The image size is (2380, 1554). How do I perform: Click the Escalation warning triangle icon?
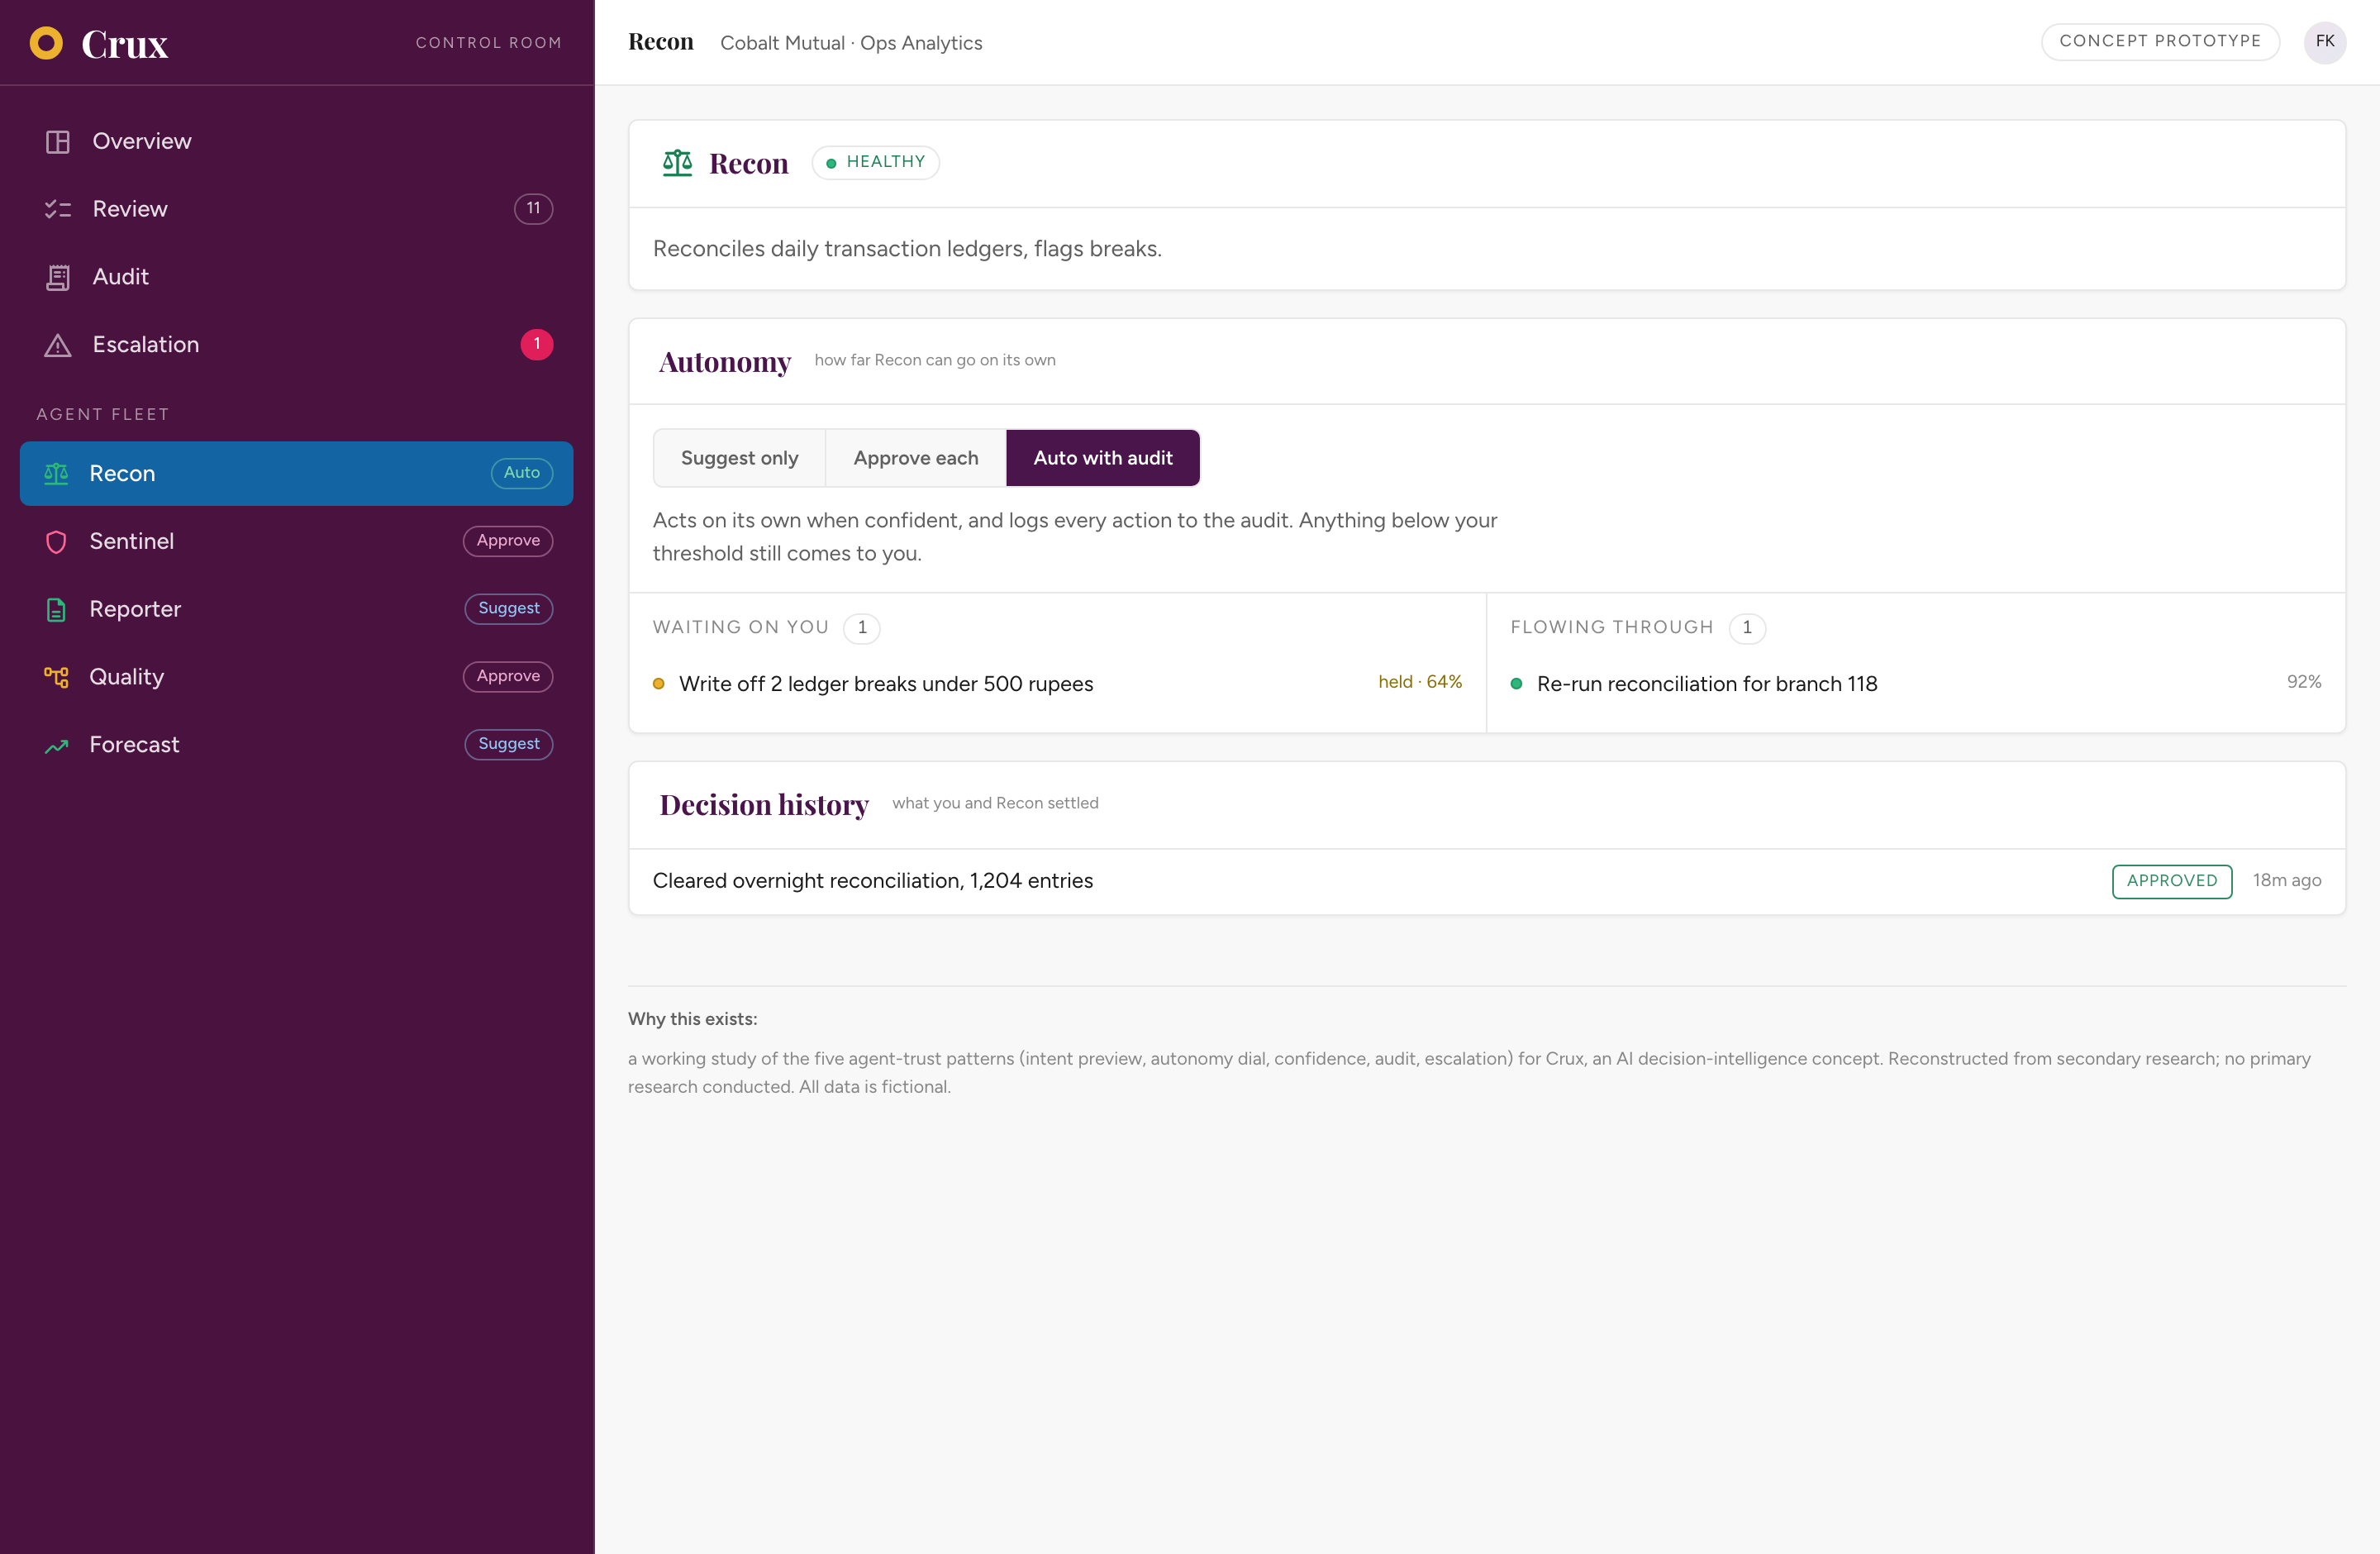58,345
